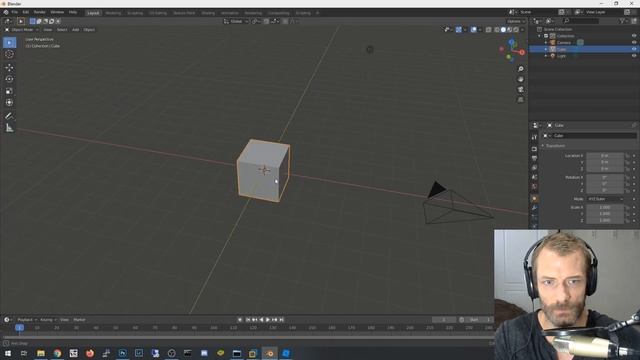Viewport: 640px width, 360px height.
Task: Hide the Cube object in outliner
Action: point(634,49)
